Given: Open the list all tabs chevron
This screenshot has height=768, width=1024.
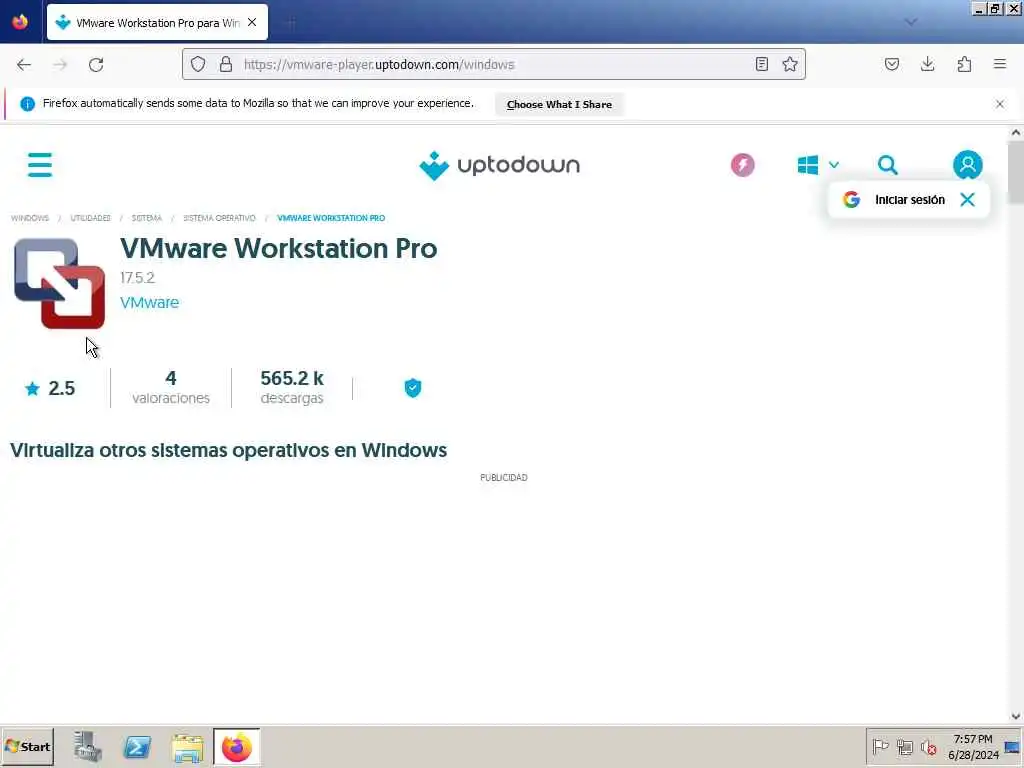Looking at the screenshot, I should [x=910, y=23].
